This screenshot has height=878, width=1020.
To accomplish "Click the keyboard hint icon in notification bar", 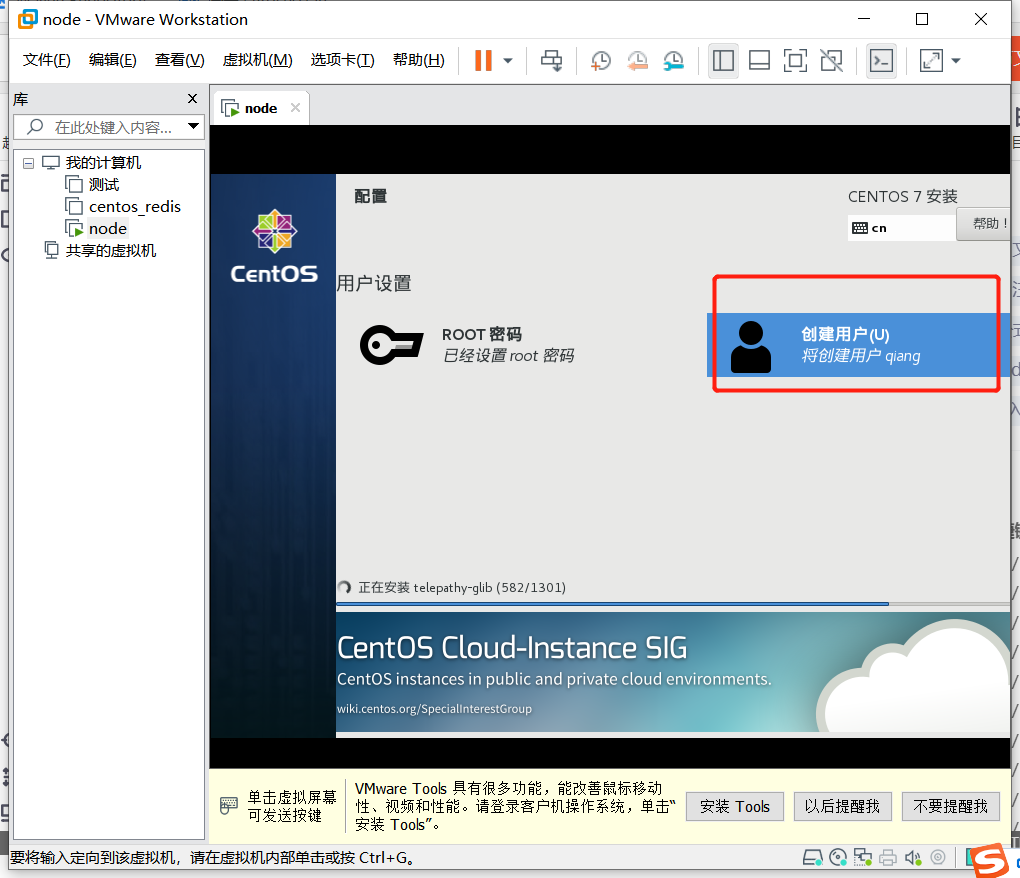I will 229,806.
